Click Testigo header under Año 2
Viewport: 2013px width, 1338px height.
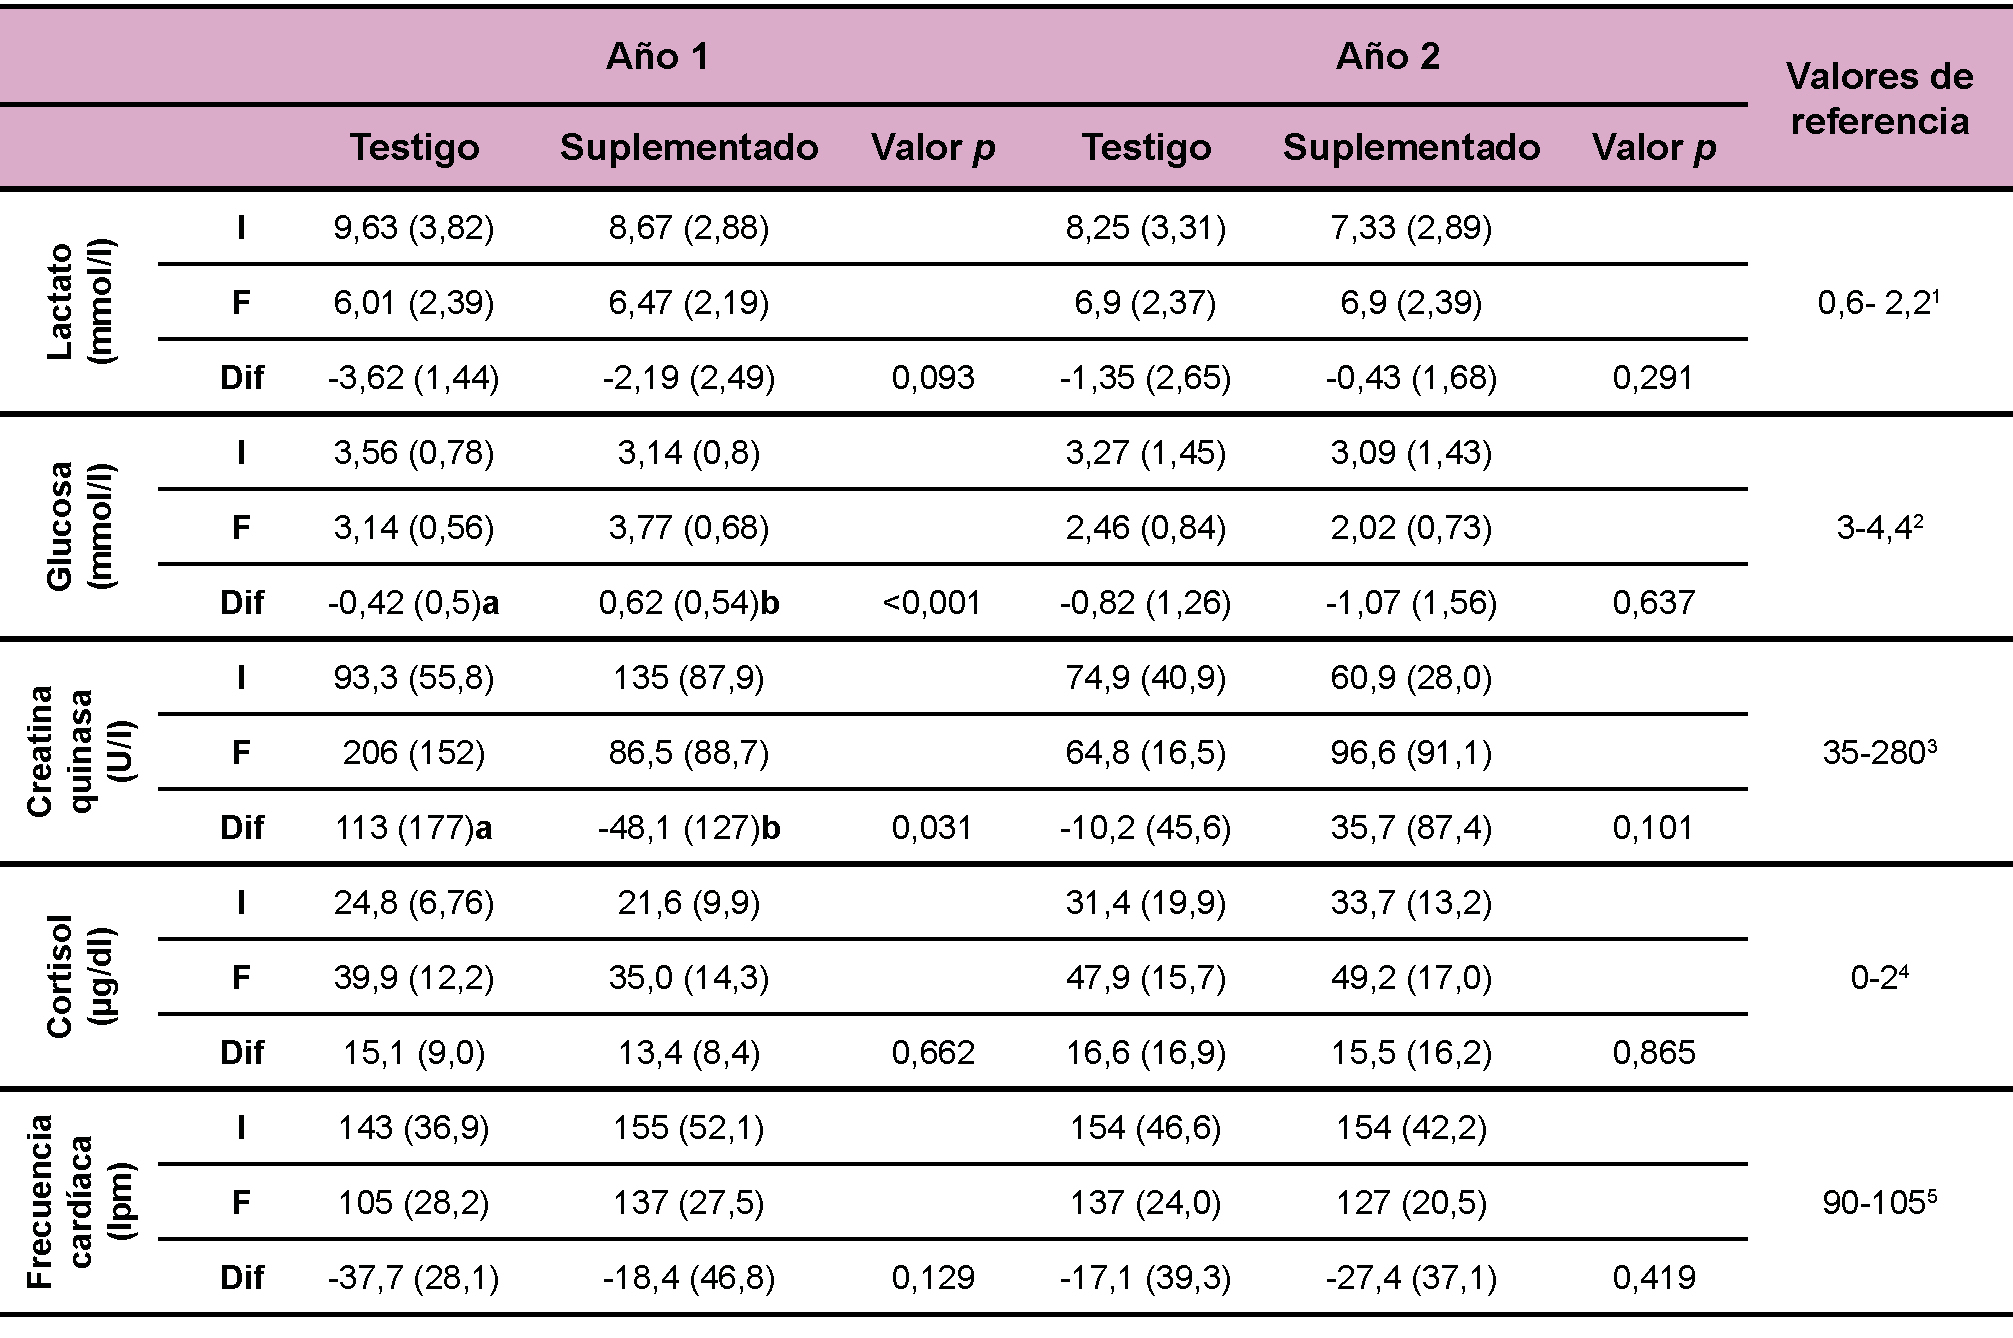click(x=1146, y=148)
